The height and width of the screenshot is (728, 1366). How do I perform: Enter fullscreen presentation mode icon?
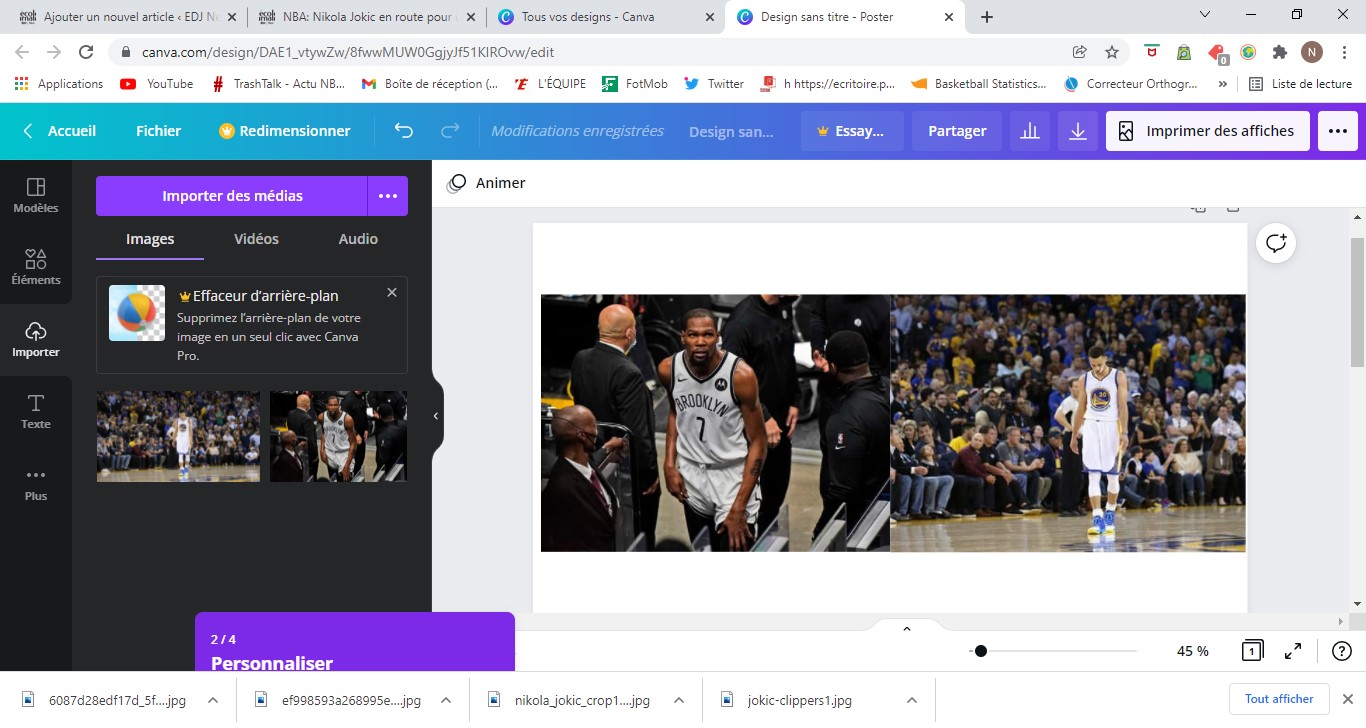click(x=1293, y=651)
